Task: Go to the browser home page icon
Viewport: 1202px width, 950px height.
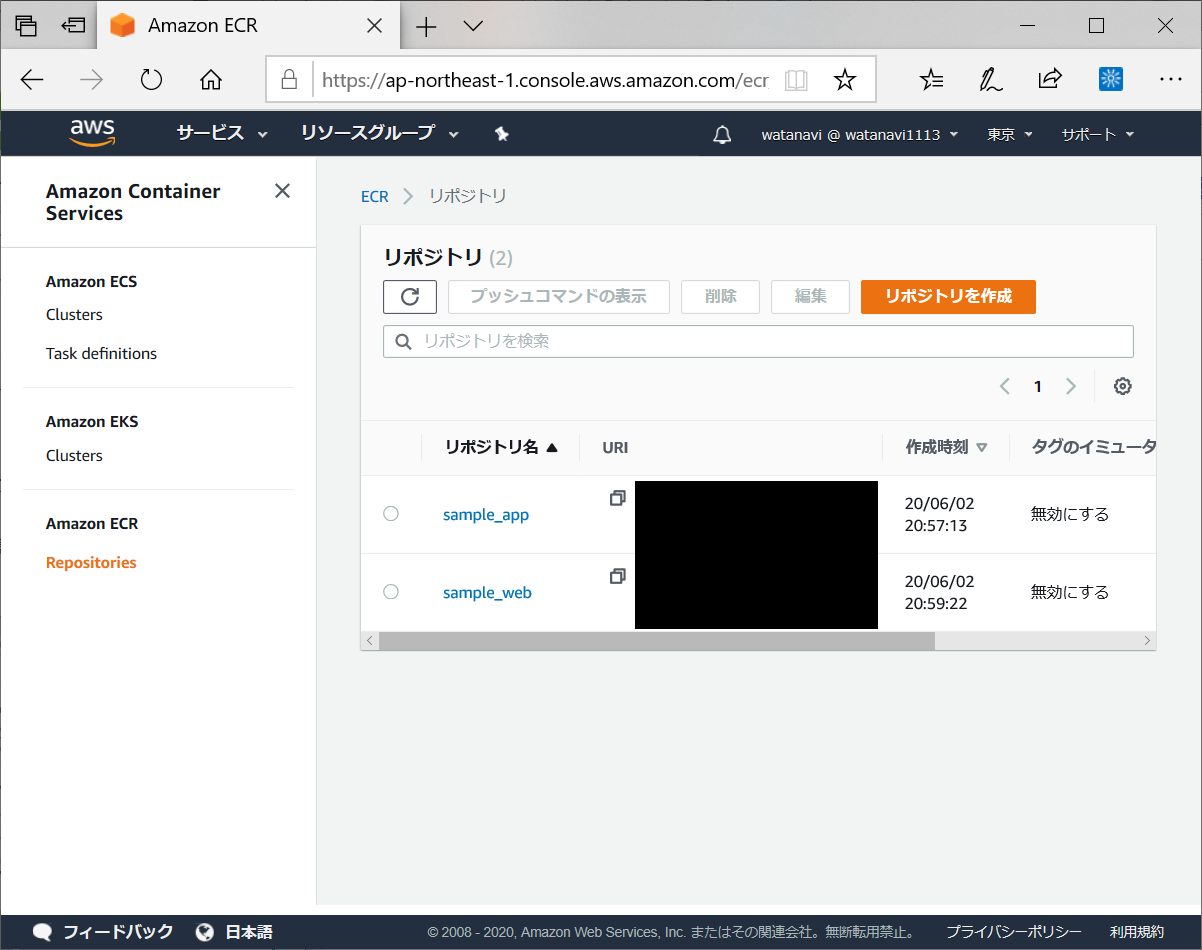Action: [x=210, y=80]
